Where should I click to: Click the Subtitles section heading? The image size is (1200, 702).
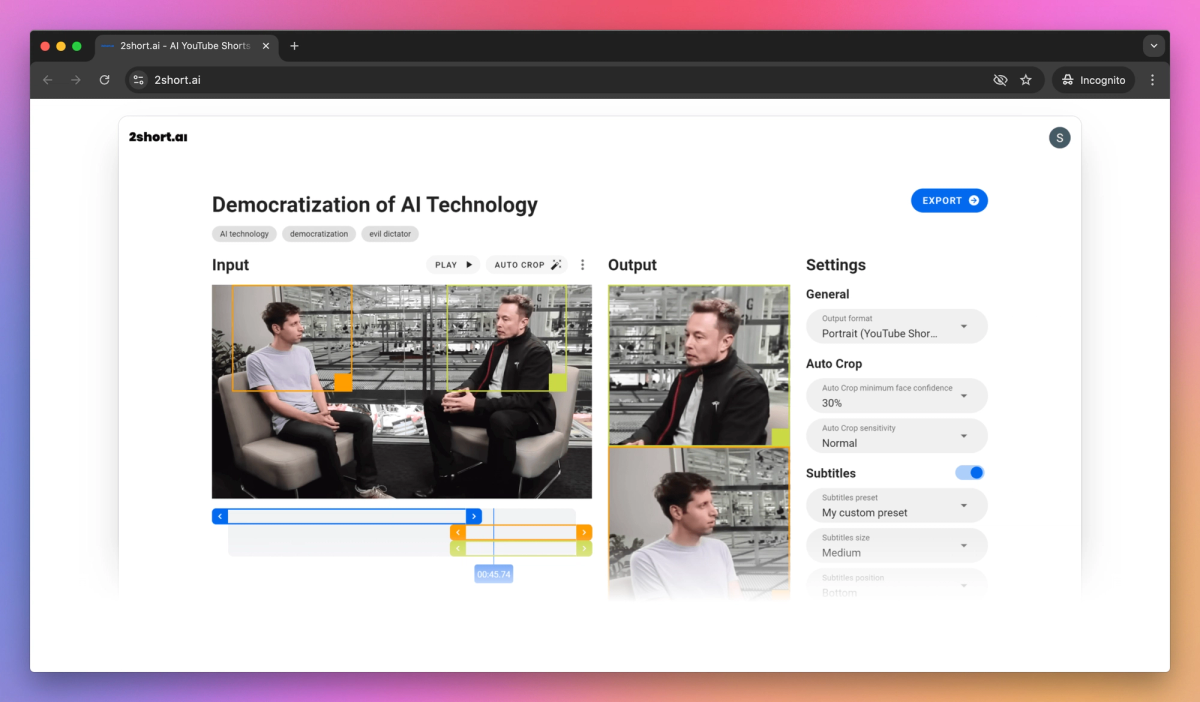pyautogui.click(x=831, y=473)
